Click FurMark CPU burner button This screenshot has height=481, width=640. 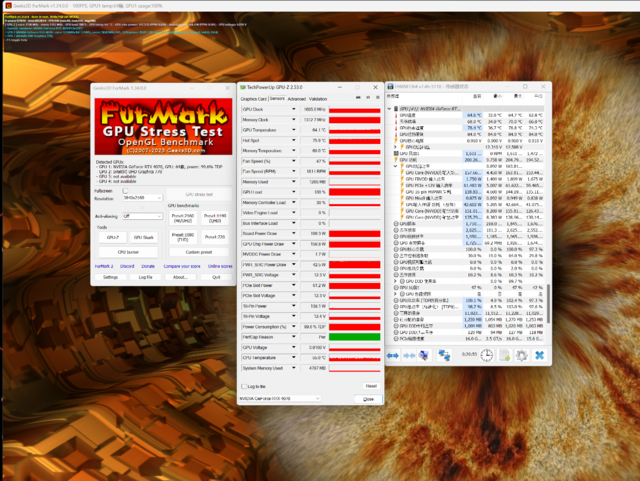click(128, 252)
